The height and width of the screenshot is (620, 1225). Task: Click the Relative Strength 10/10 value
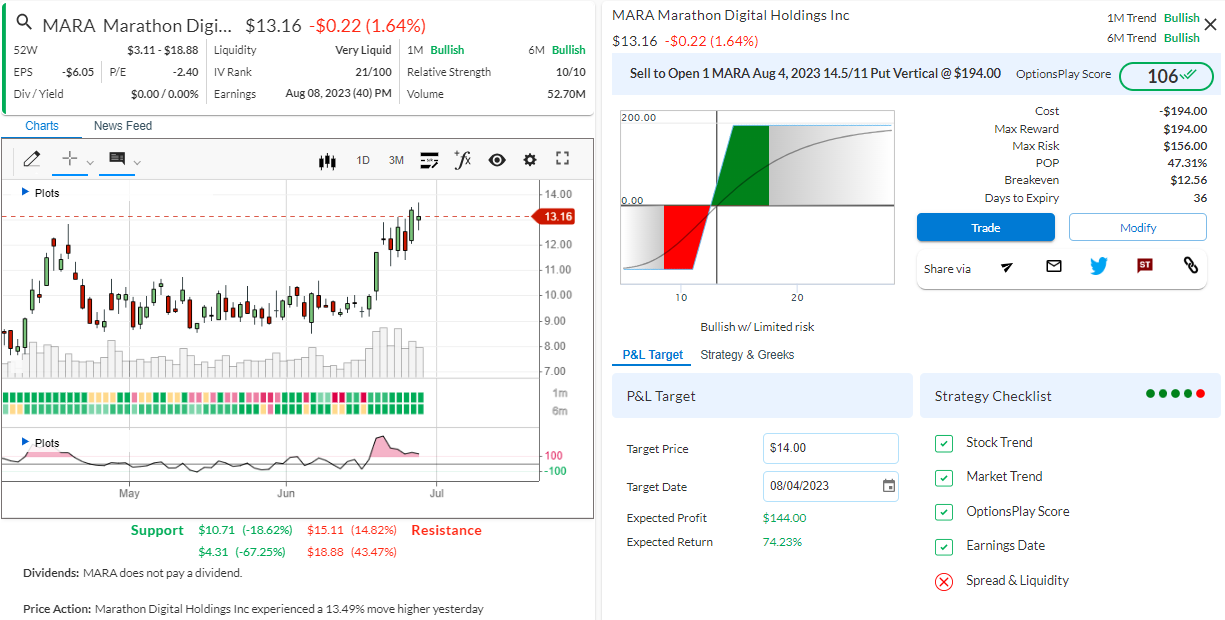pos(570,72)
